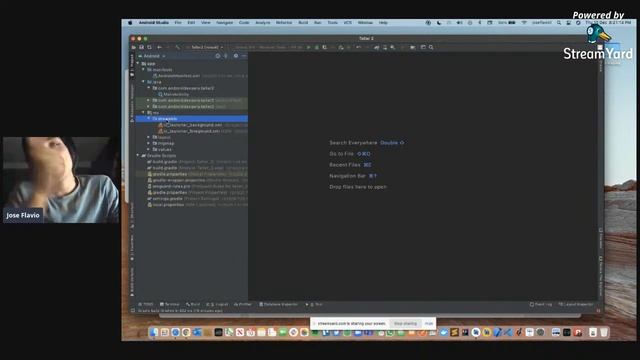Click the Stop sharing button

click(x=405, y=323)
